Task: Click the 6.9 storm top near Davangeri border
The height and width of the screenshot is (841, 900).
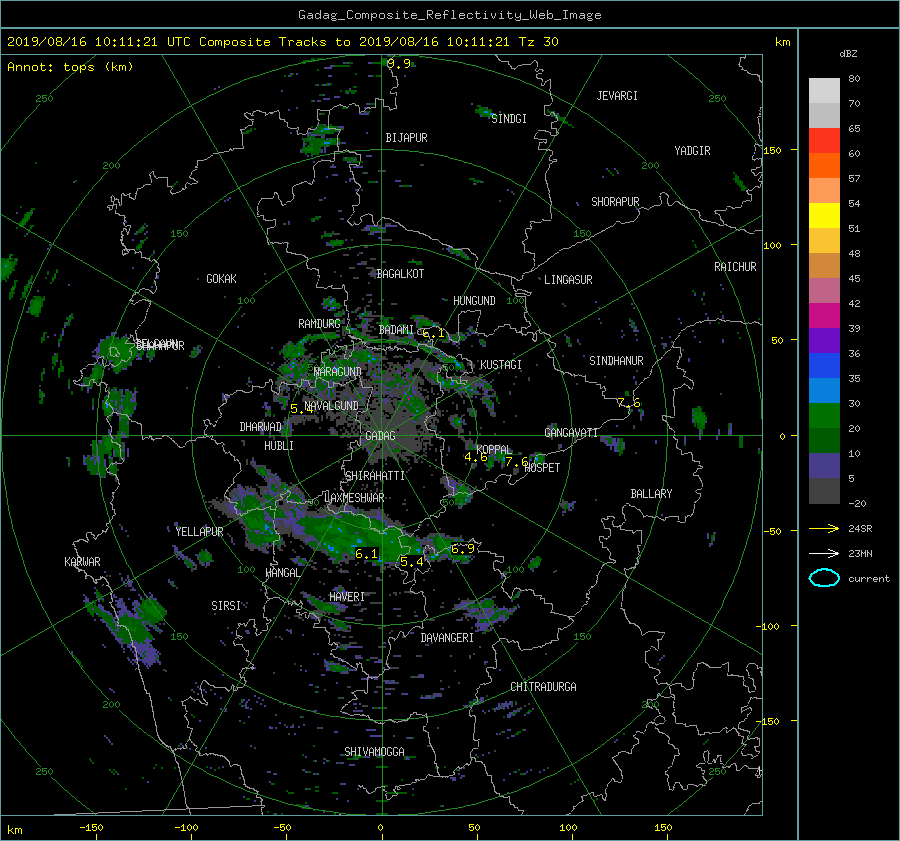Action: pyautogui.click(x=463, y=549)
